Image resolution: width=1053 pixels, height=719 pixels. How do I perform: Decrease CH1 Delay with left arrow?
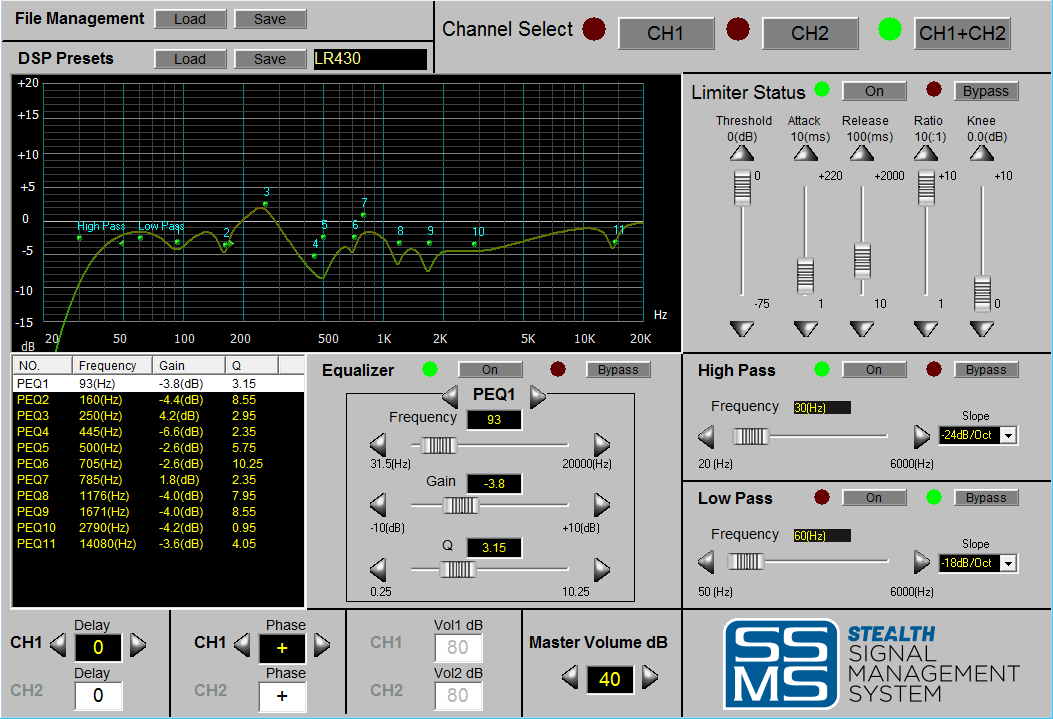[x=59, y=645]
